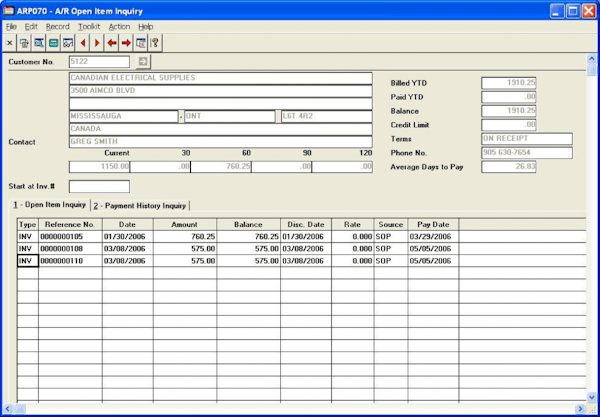Click the MISSISSAUGA city field

[x=124, y=116]
